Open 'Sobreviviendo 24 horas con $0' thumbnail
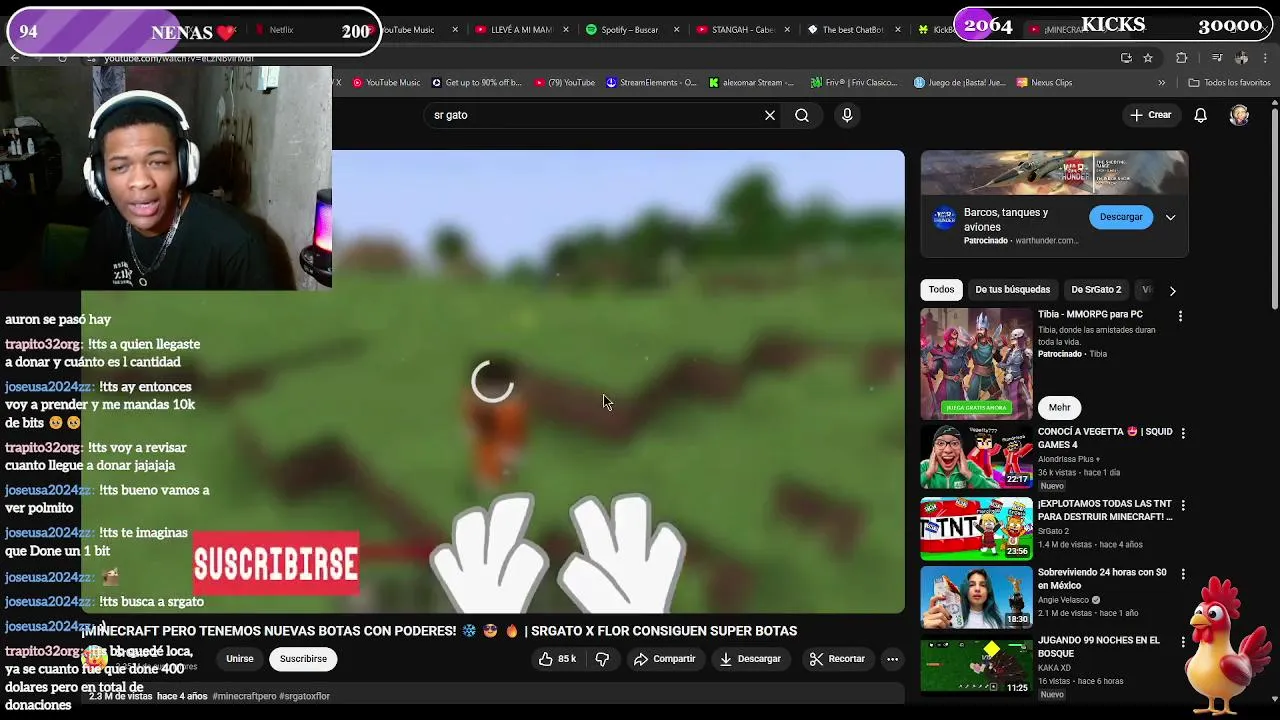 (x=976, y=597)
